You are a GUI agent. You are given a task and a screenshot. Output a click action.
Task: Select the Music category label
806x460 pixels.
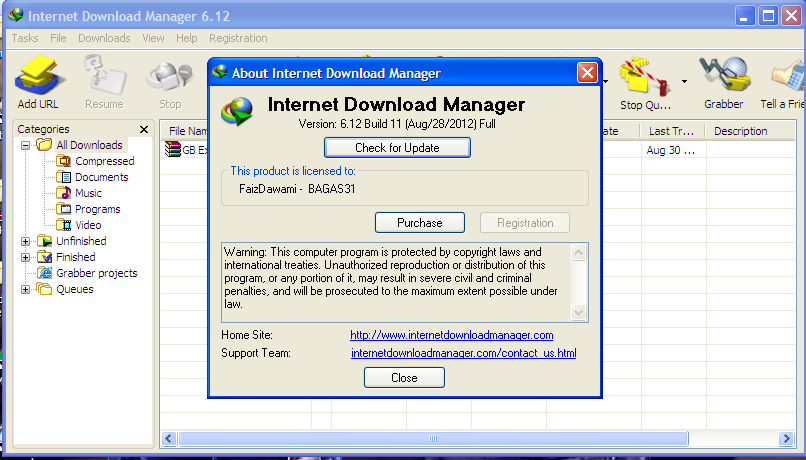tap(88, 193)
